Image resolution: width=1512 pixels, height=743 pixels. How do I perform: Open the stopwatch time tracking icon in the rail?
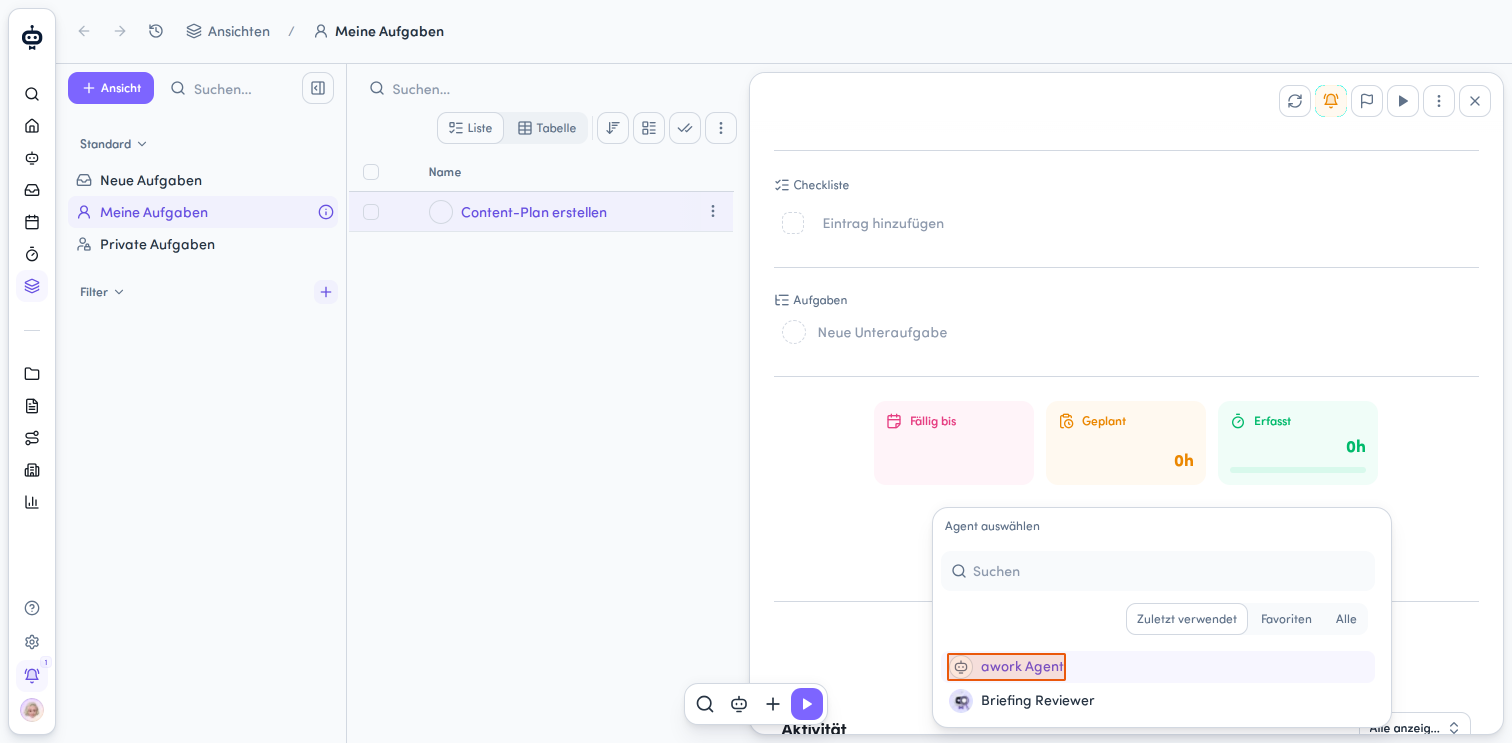(x=32, y=254)
